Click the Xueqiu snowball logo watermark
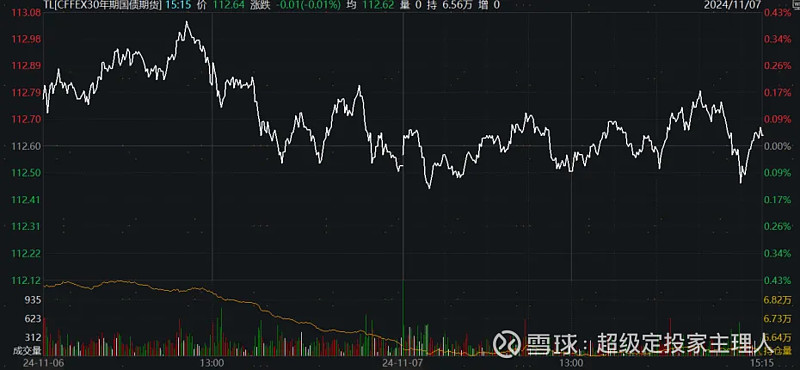The width and height of the screenshot is (800, 370). click(x=506, y=344)
